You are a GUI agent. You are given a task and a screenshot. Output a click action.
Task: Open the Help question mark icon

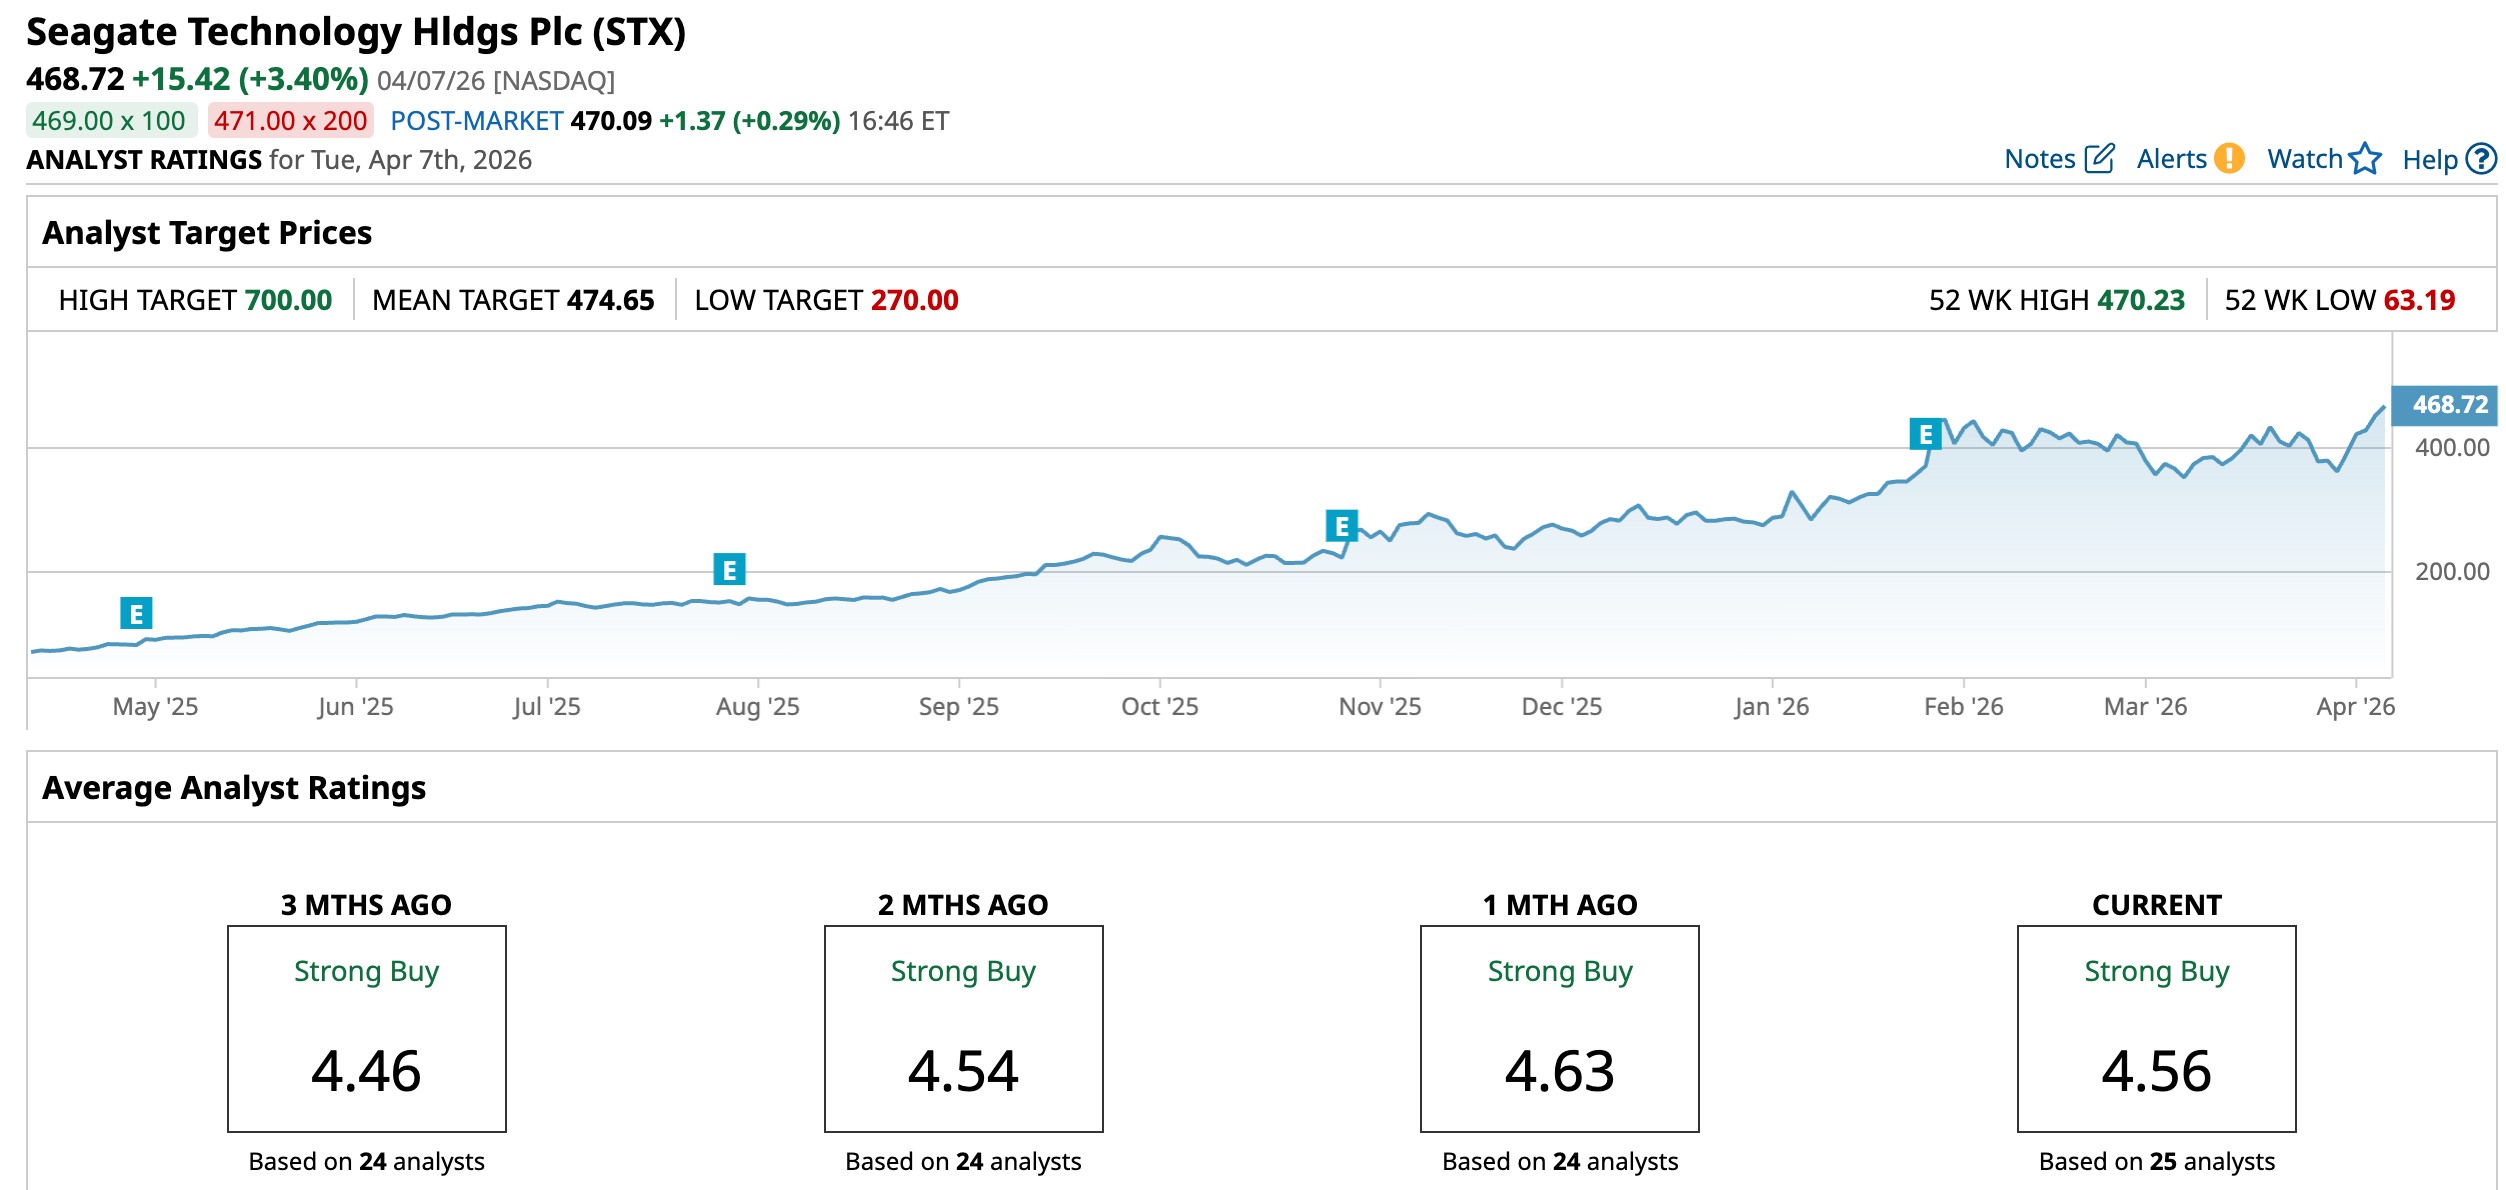pos(2481,158)
